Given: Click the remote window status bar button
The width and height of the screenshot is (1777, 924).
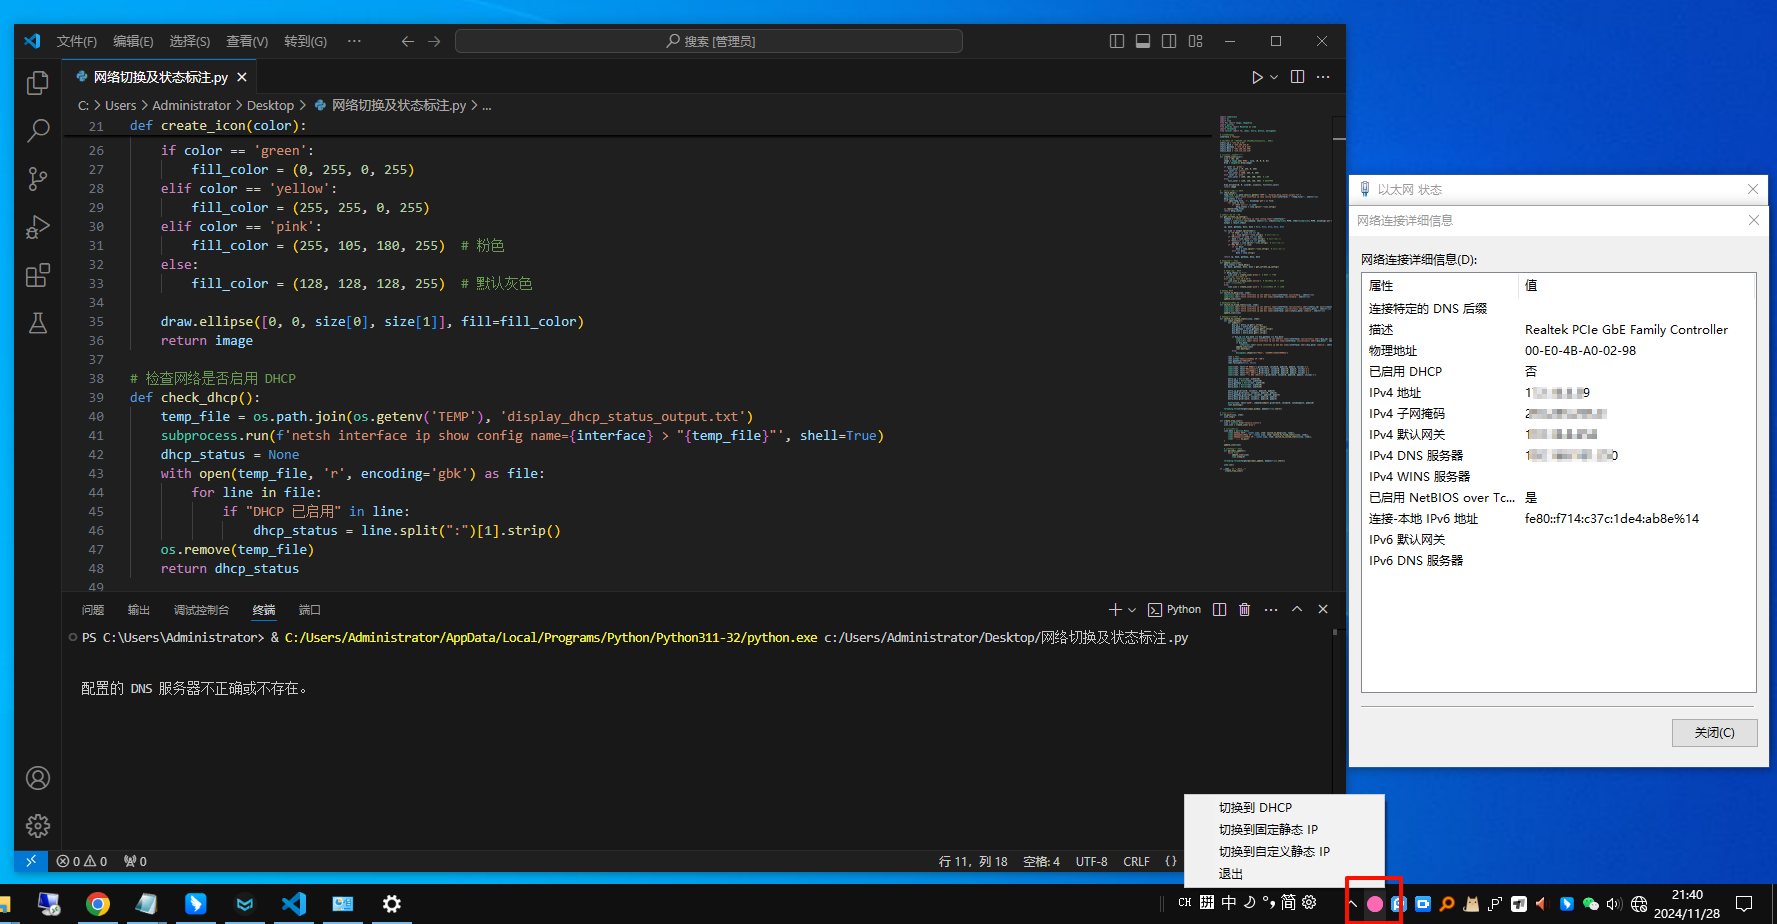Looking at the screenshot, I should [31, 861].
